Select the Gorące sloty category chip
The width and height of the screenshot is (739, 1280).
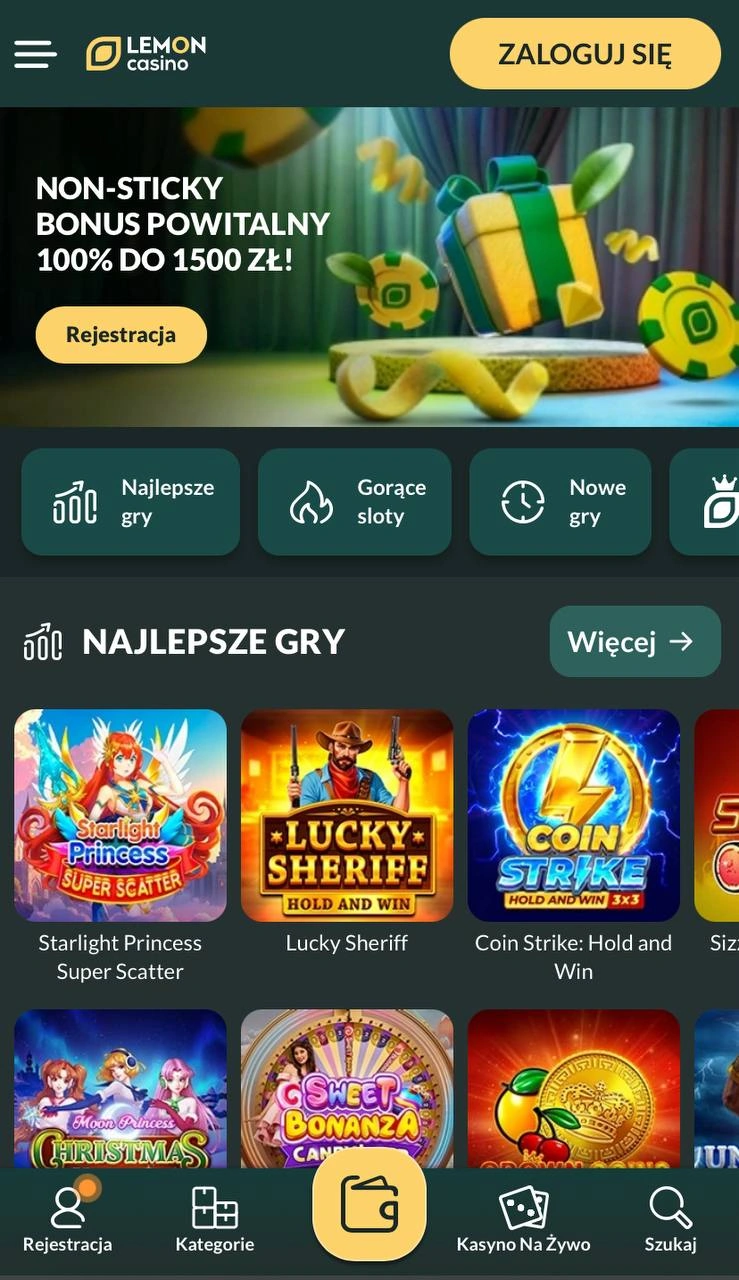pos(355,502)
